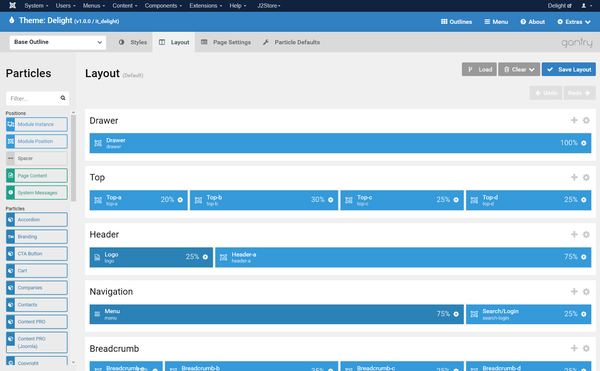Click search icon in particle filter
600x371 pixels.
[63, 98]
